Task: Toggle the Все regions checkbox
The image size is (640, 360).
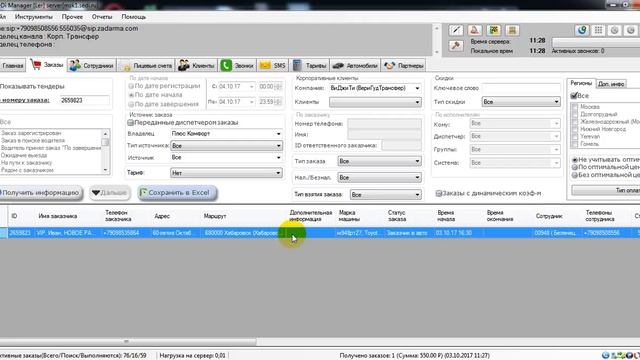Action: [574, 96]
